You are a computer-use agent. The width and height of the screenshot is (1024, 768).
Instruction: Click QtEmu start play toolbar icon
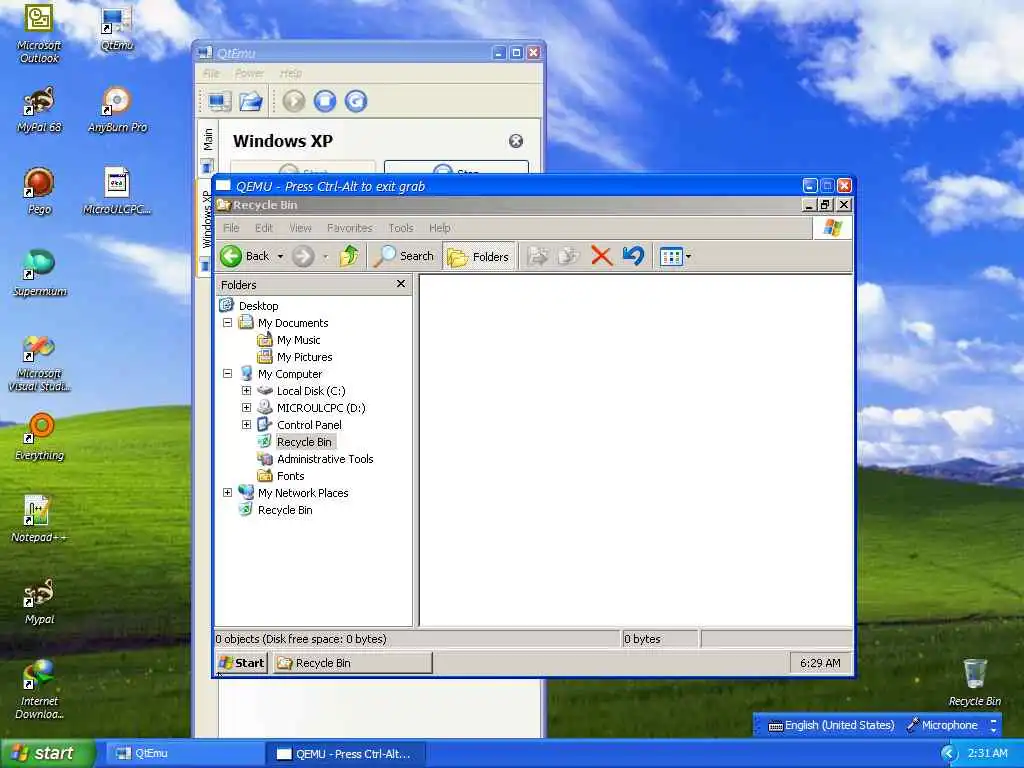pos(294,101)
